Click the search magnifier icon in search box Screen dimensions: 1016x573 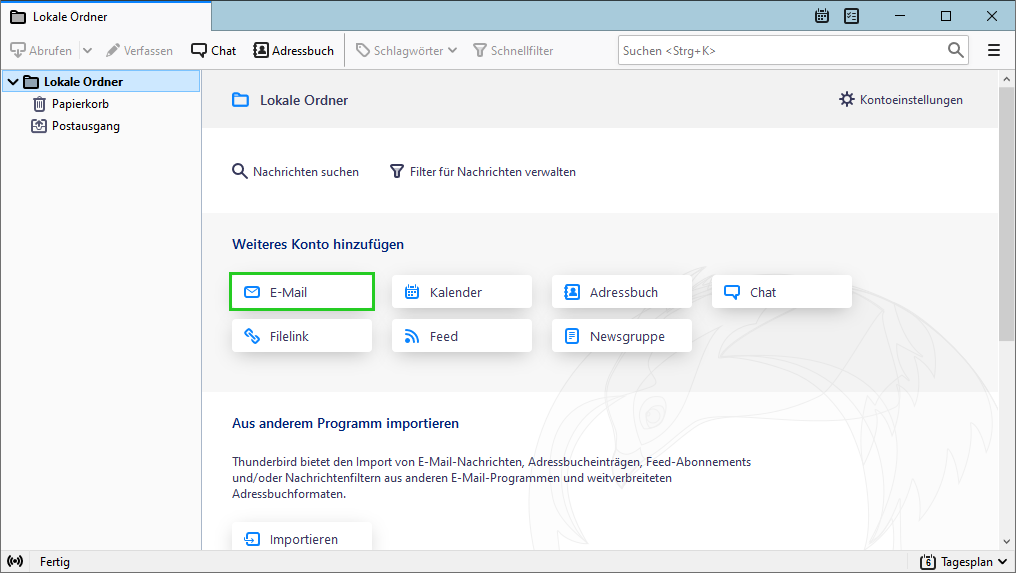click(955, 50)
